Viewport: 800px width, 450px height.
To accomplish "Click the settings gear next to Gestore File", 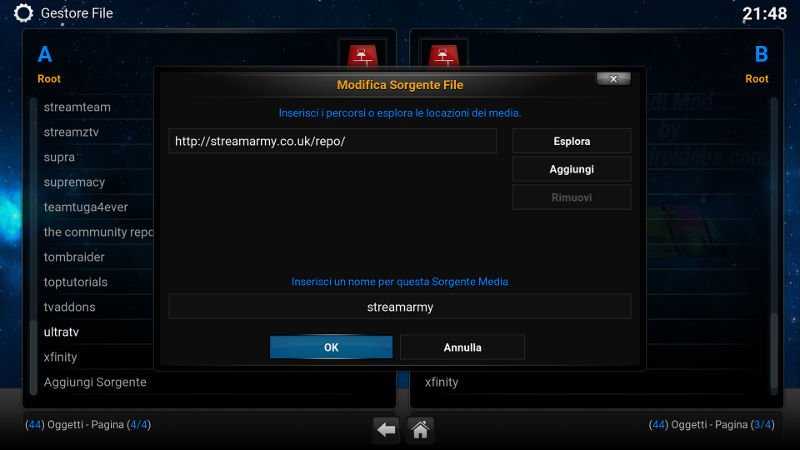I will point(23,13).
